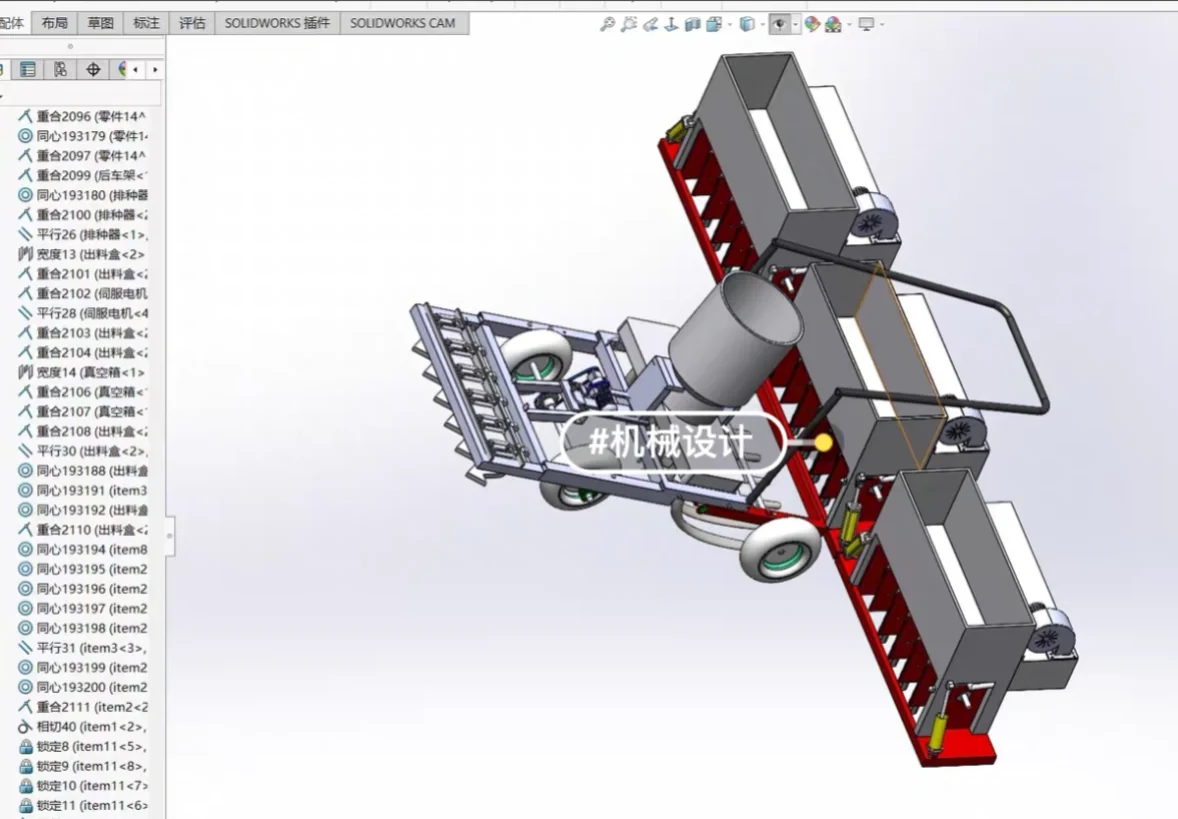The width and height of the screenshot is (1178, 819).
Task: Click the 同心 icon beside 同心193200
Action: coord(25,688)
